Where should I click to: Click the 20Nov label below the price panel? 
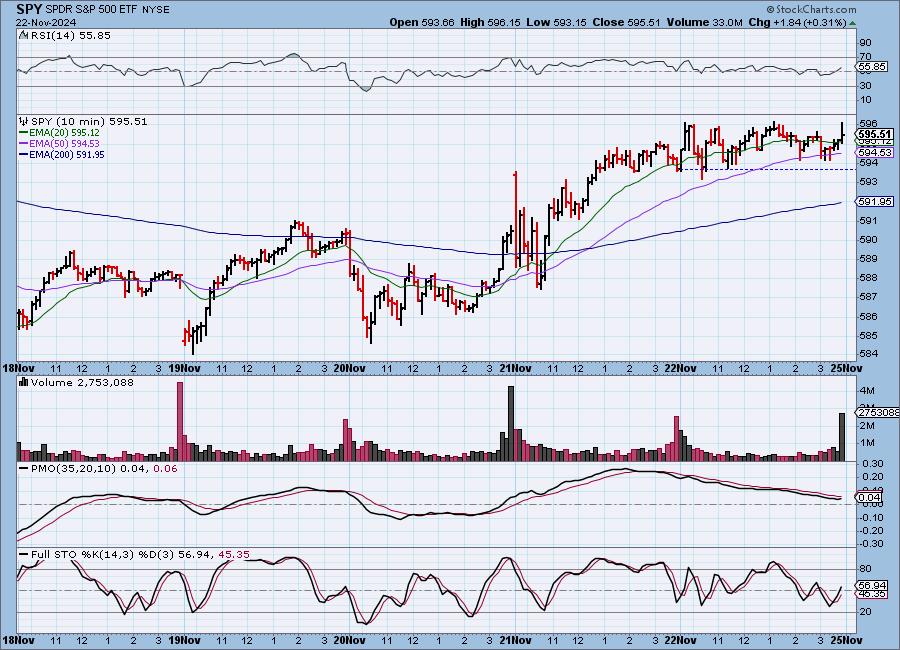(350, 368)
